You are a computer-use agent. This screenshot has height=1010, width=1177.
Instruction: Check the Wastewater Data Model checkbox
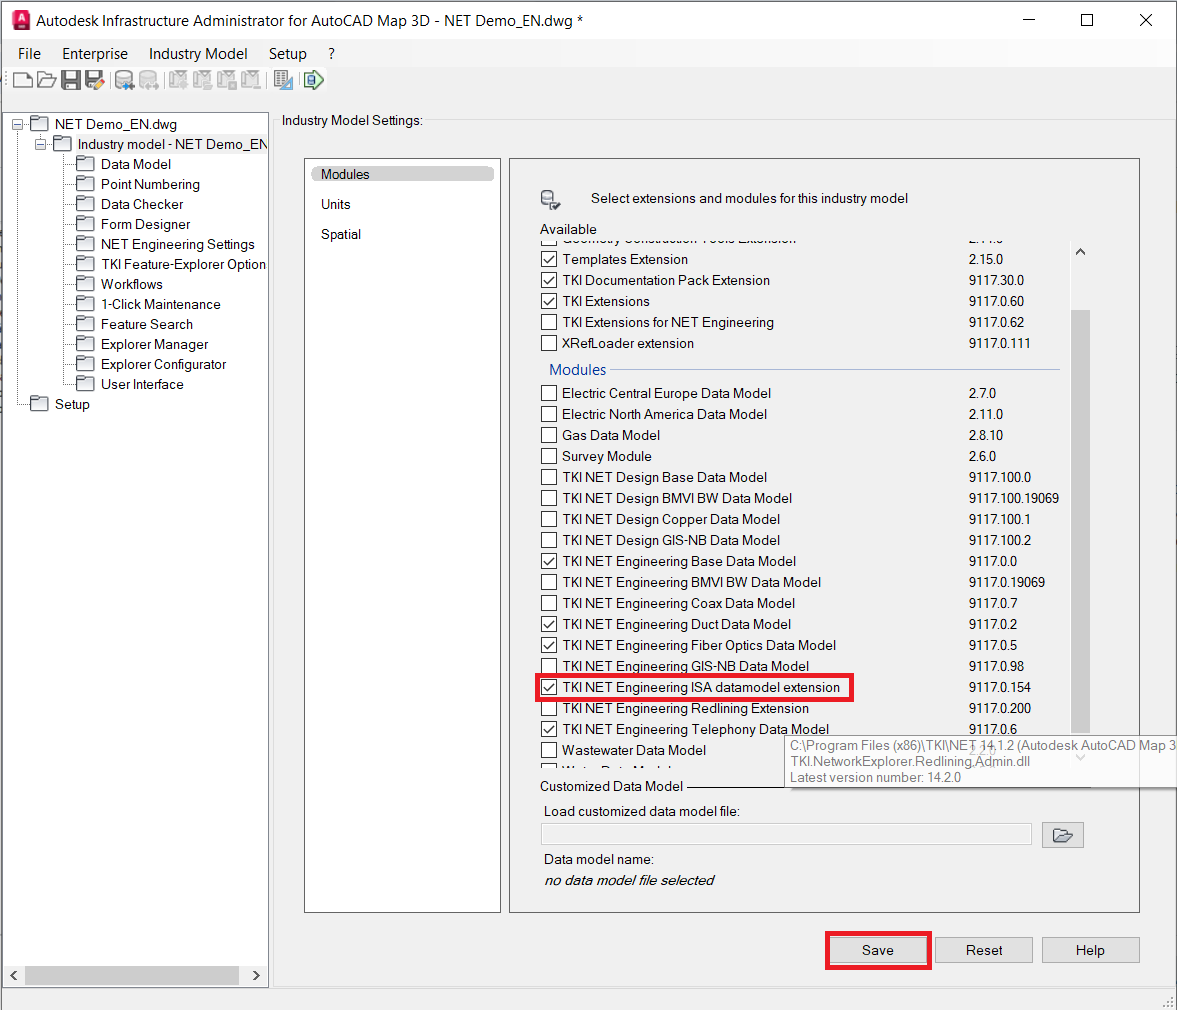tap(549, 750)
